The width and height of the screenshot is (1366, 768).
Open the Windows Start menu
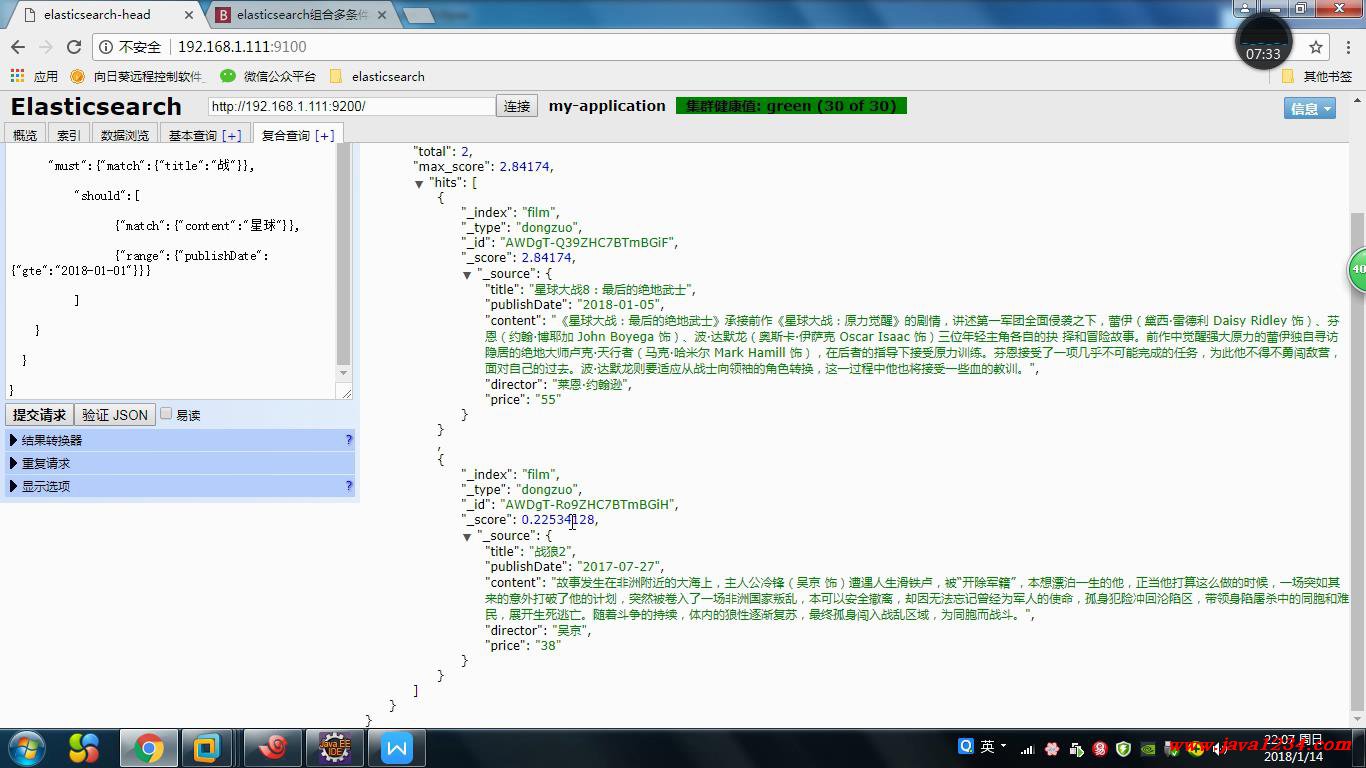point(27,748)
